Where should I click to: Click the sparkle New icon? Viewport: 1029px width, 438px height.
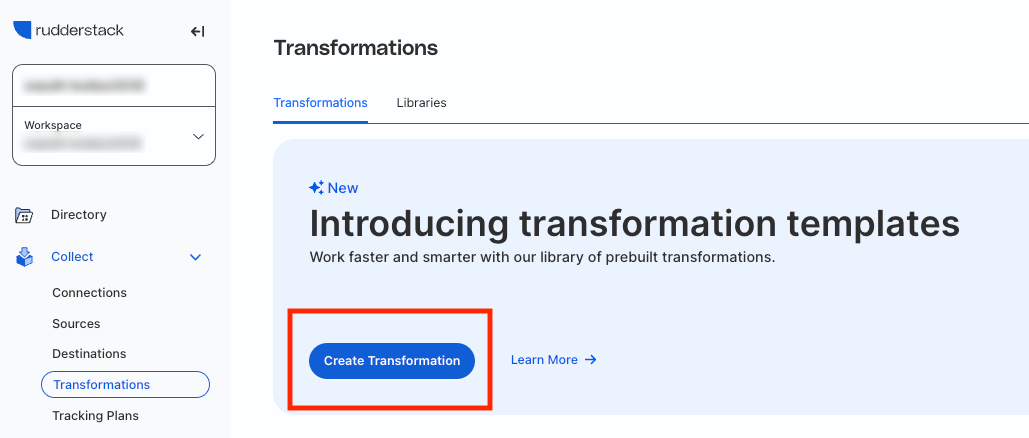(316, 188)
